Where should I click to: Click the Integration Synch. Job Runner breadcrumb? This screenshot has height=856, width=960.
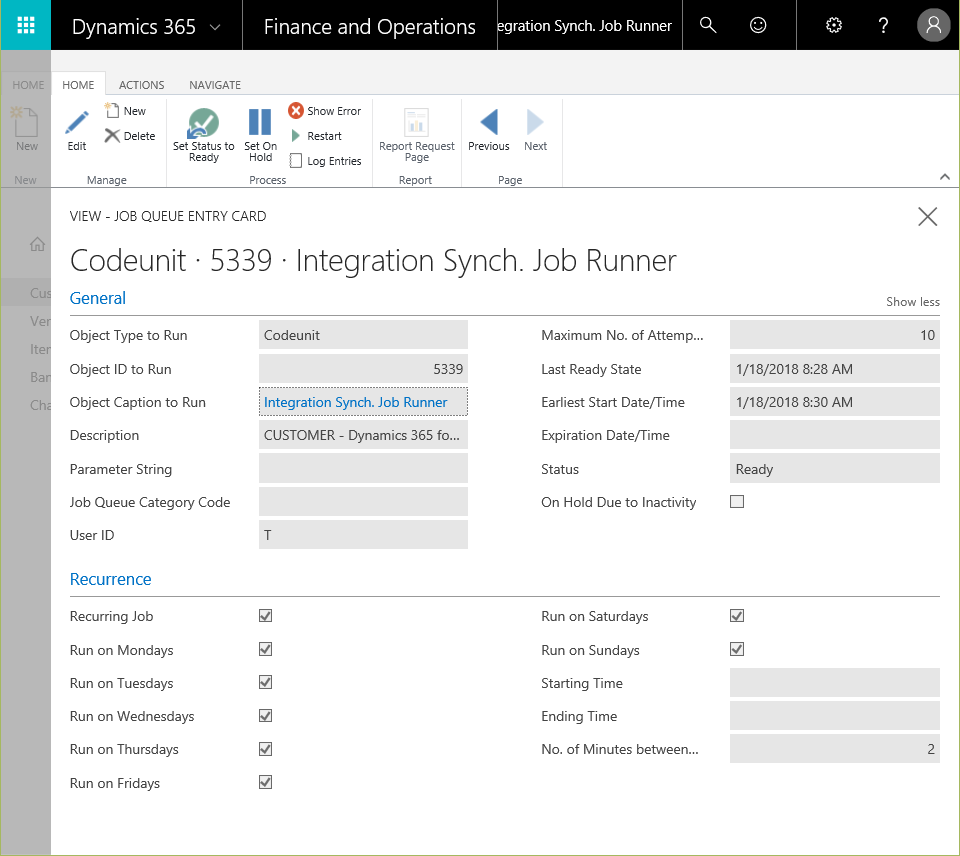[x=585, y=26]
